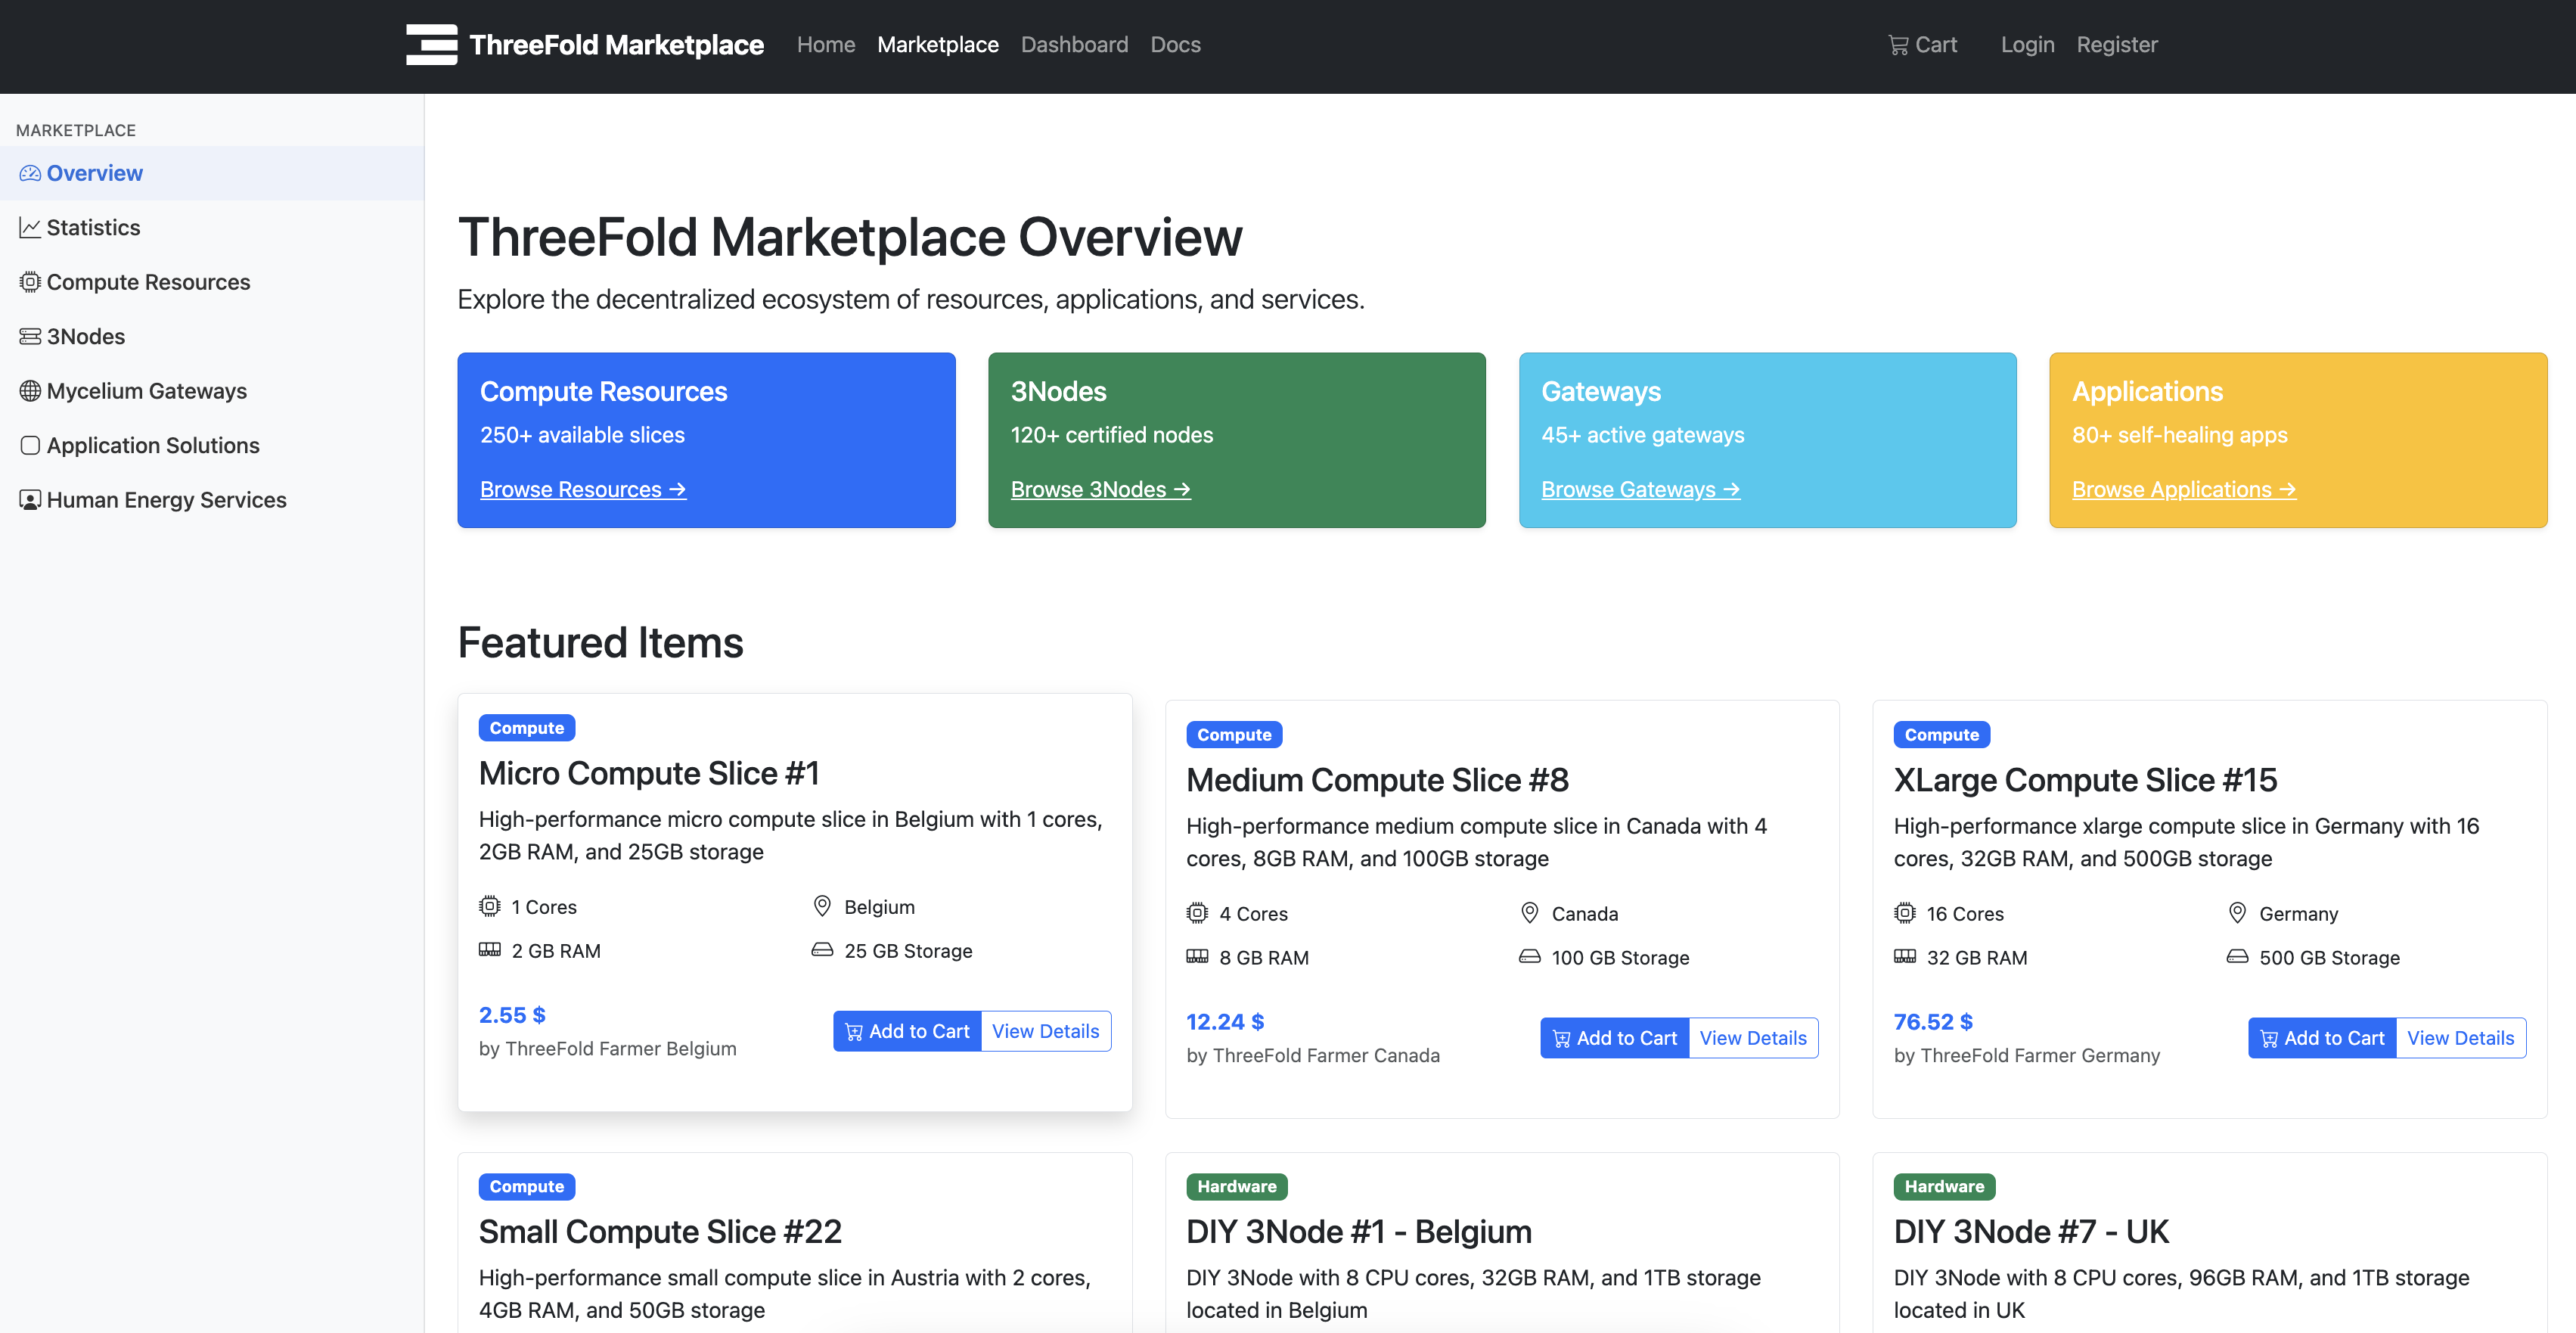Add XLarge Compute Slice #15 to cart
Screen dimensions: 2576x1333
[x=2321, y=1038]
